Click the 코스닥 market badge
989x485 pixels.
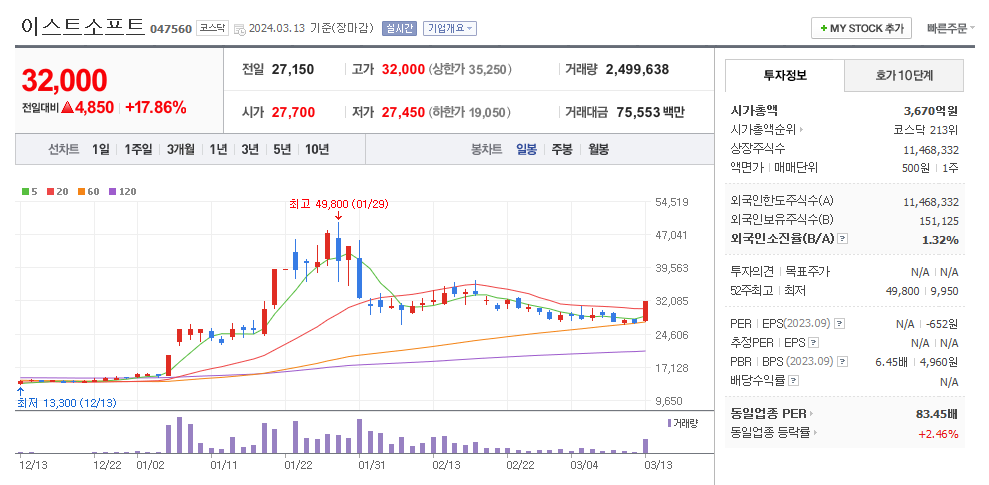(x=212, y=28)
